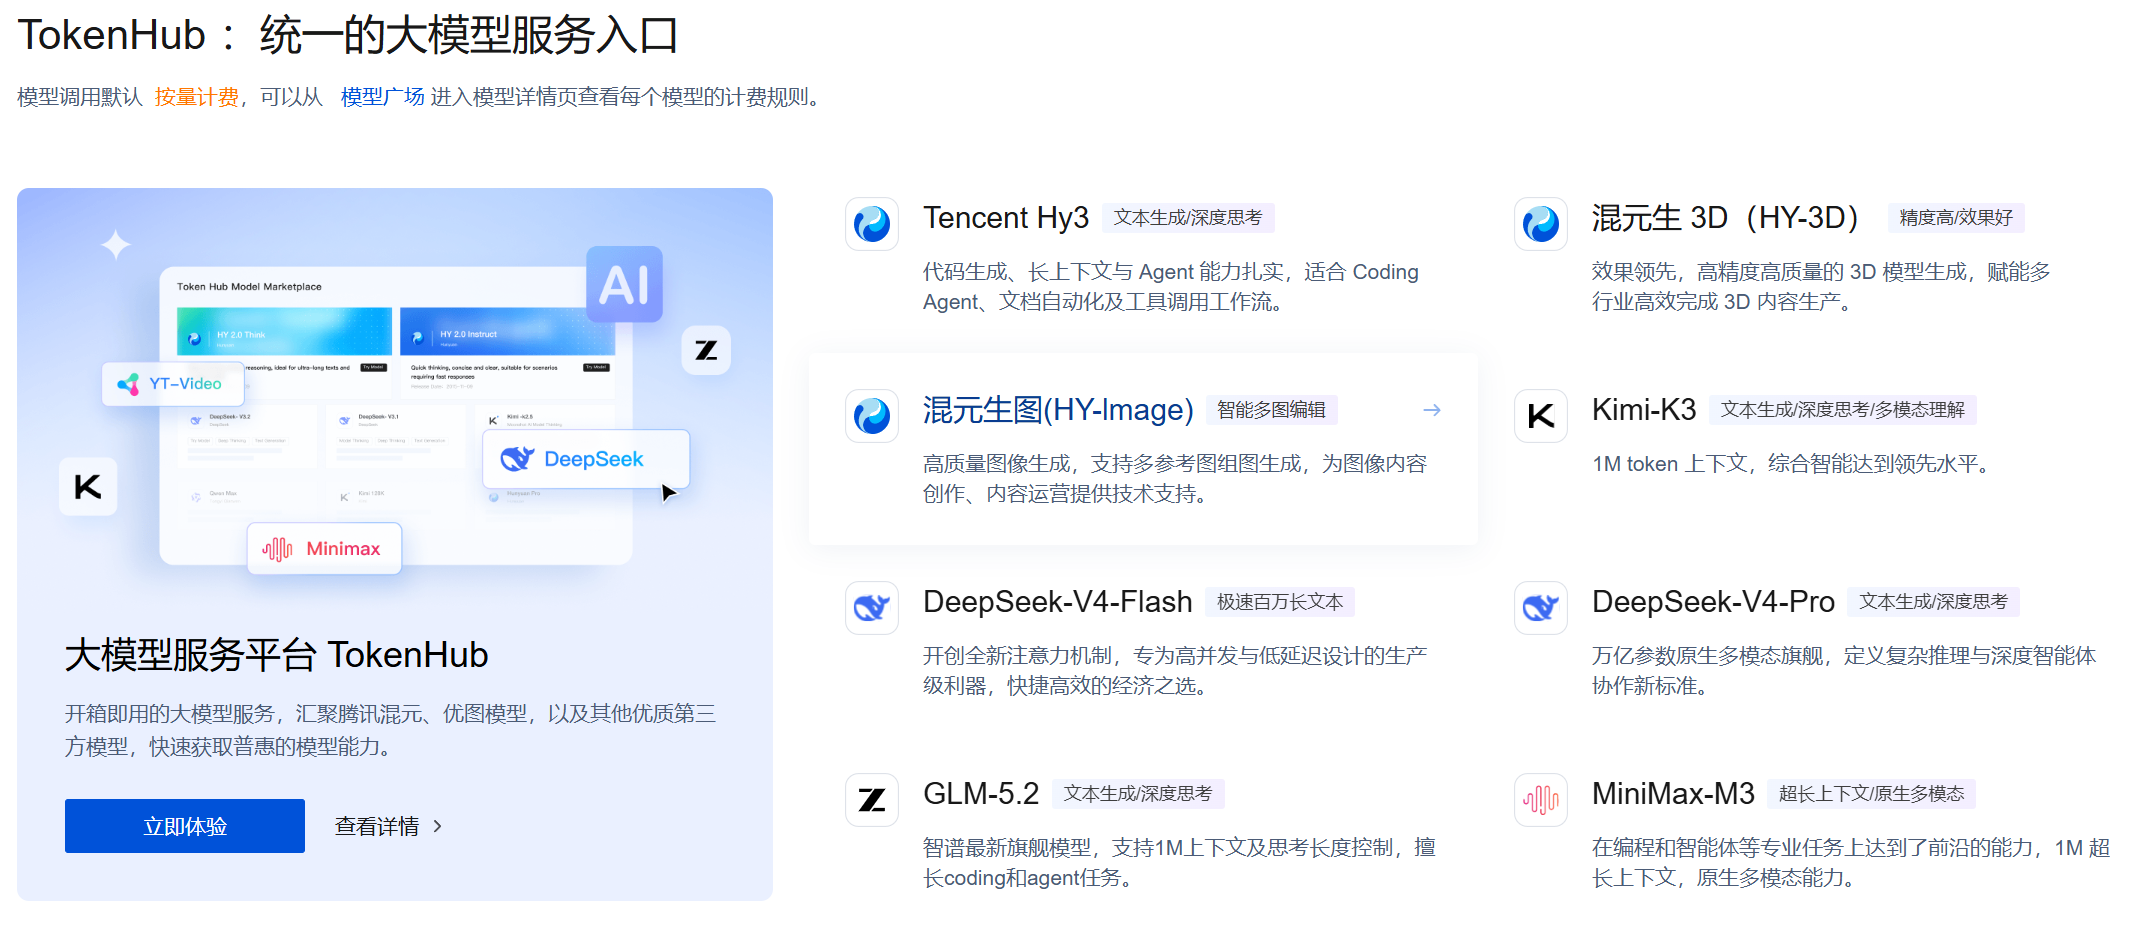The image size is (2134, 931).
Task: Click the Tencent Hy3 description about Coding Agent
Action: pyautogui.click(x=1171, y=287)
